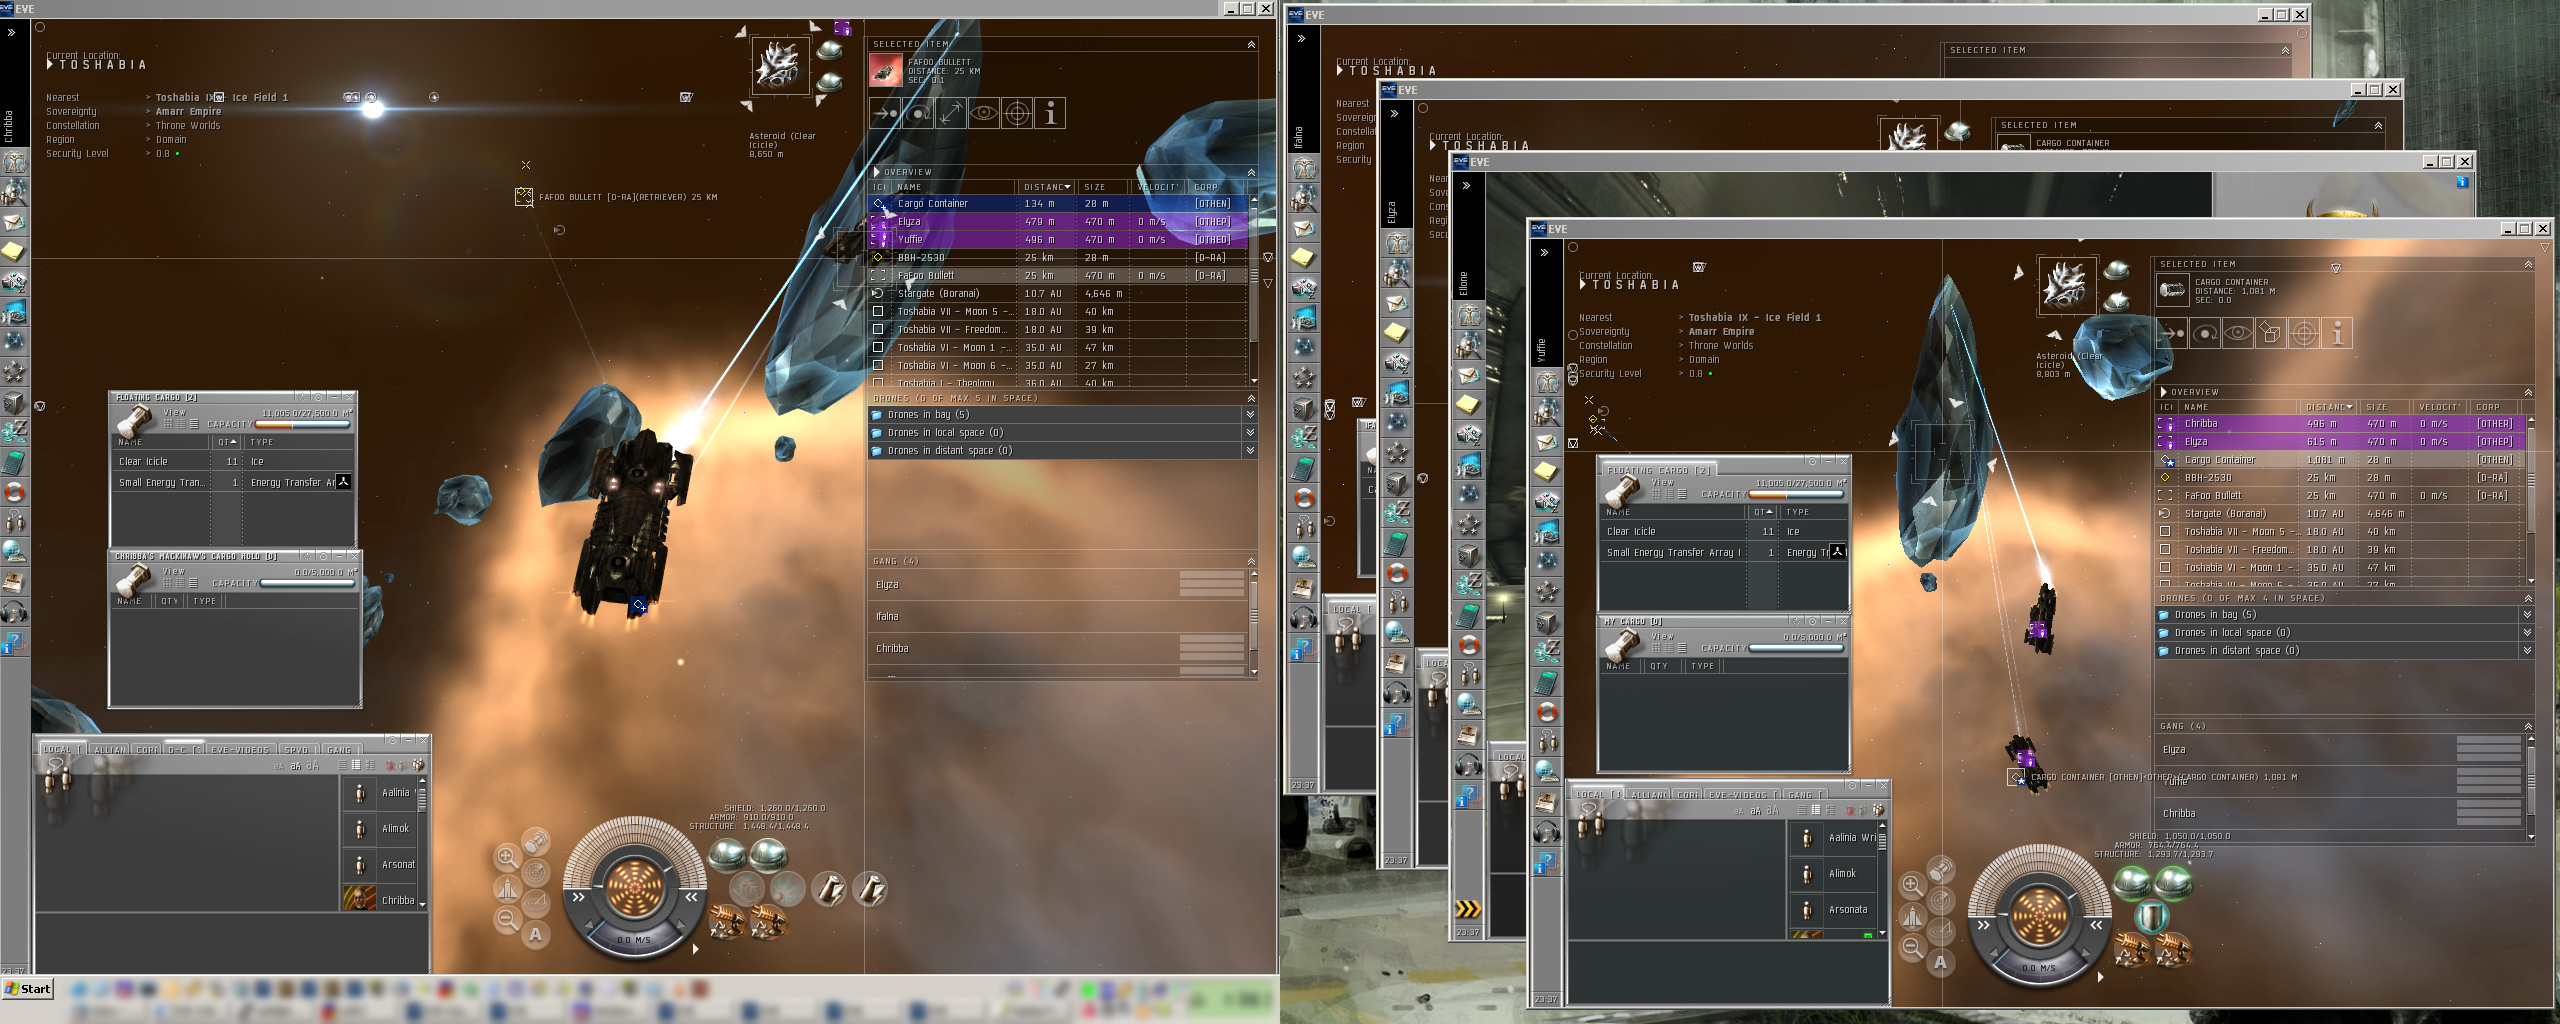Open EVE Mail in Chribba's window sidebar

(x=14, y=221)
